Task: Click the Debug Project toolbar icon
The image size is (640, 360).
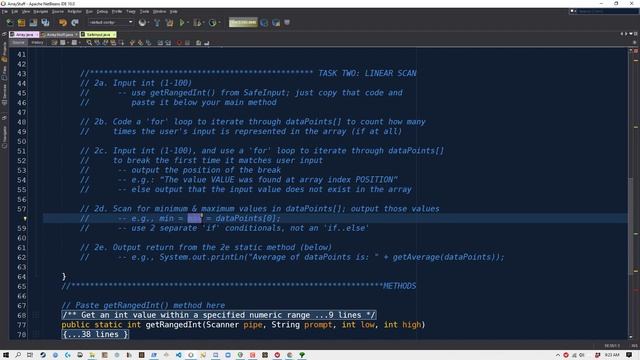Action: pos(197,23)
